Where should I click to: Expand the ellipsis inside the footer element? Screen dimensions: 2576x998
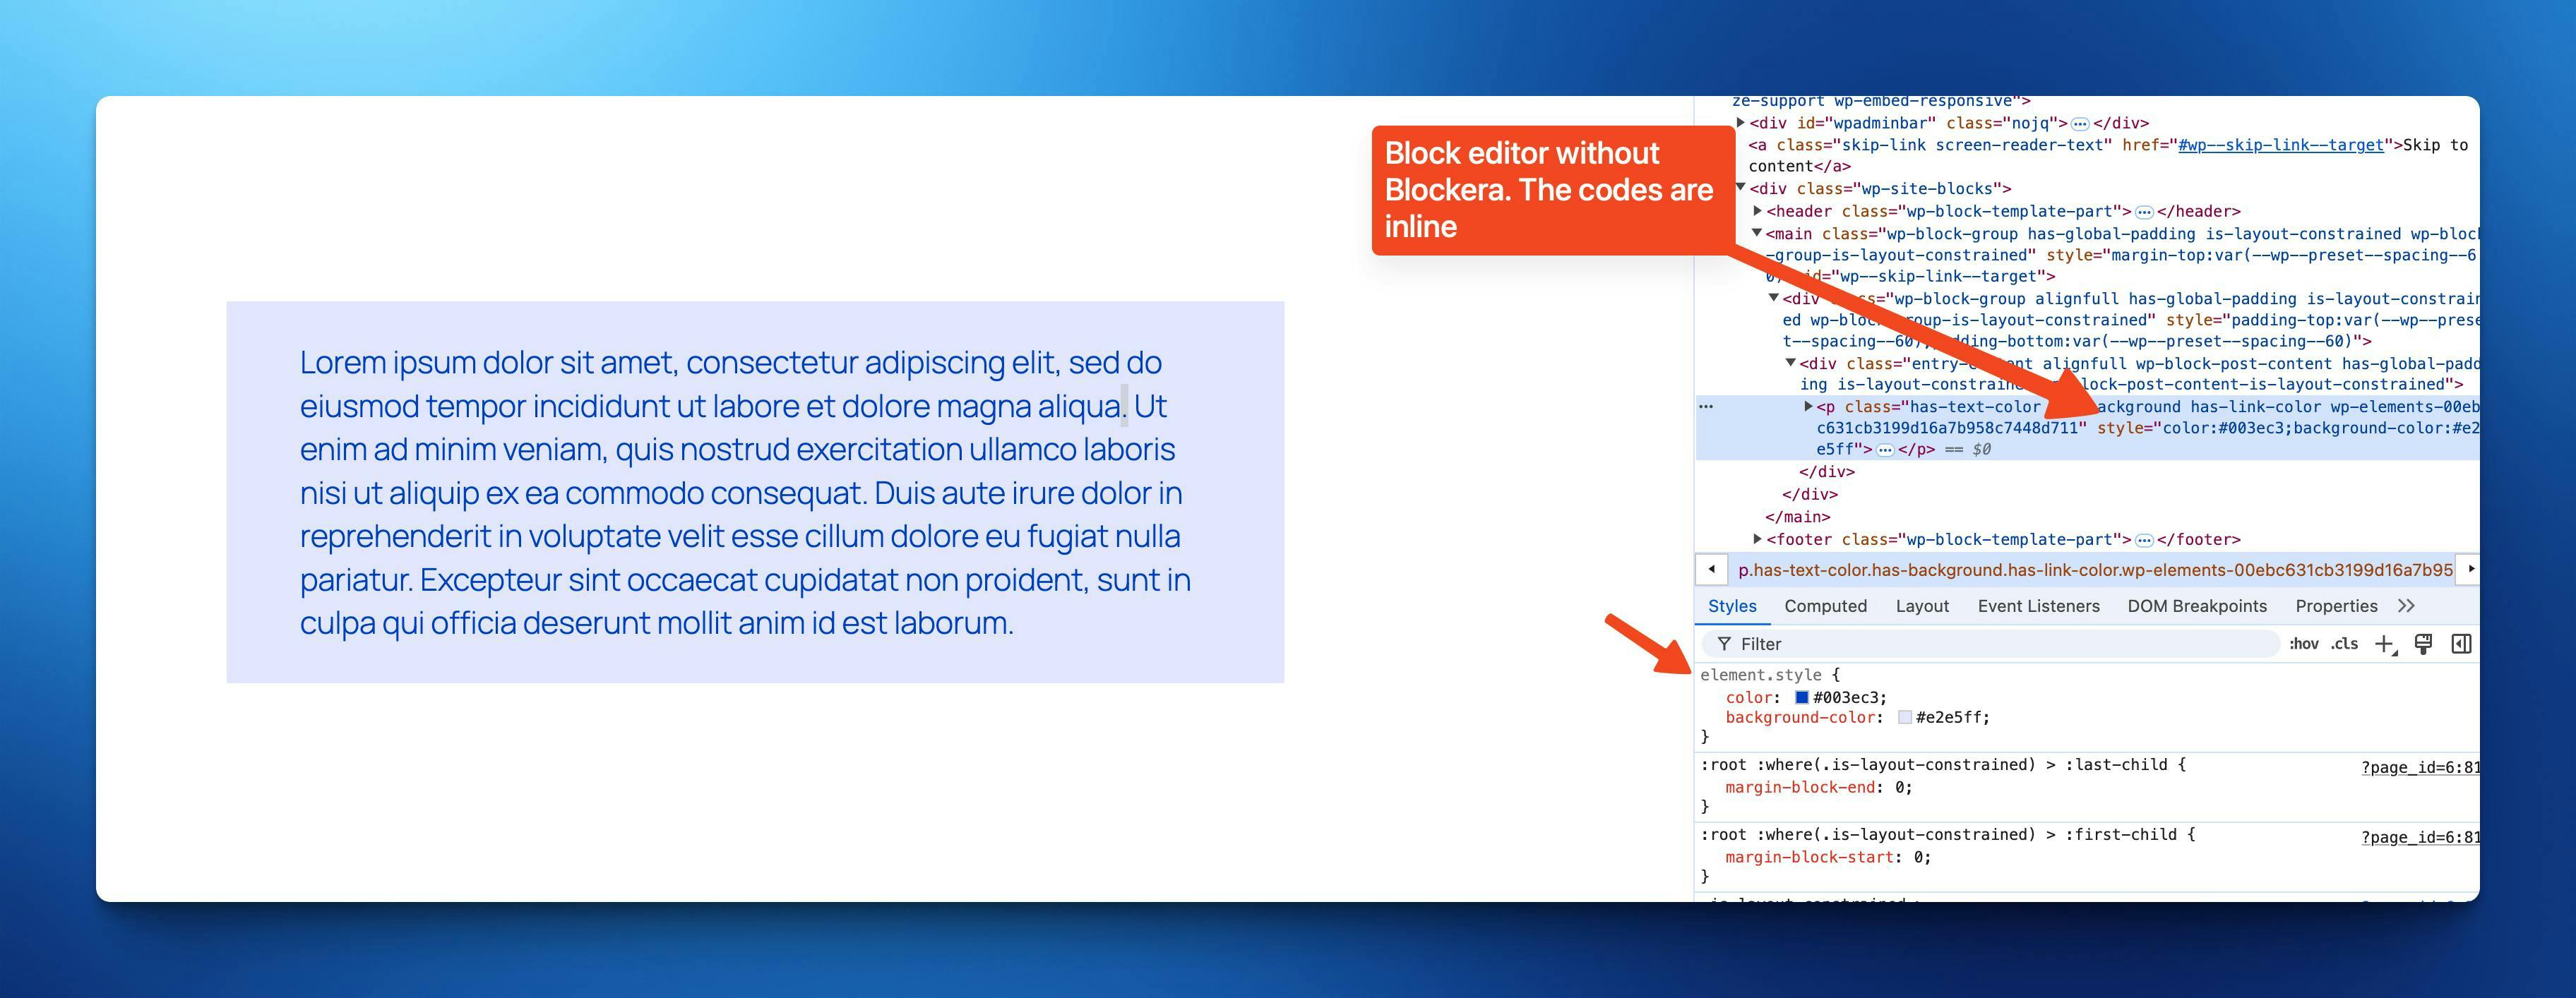coord(2144,540)
